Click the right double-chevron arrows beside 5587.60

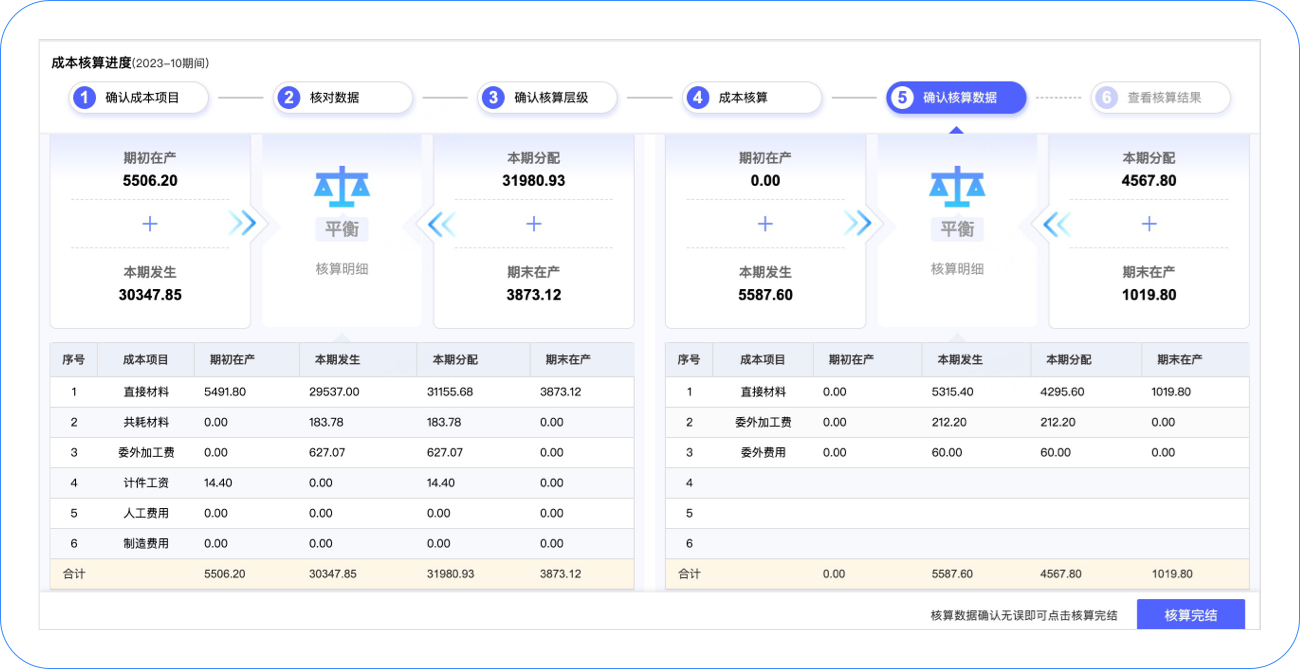(x=857, y=224)
